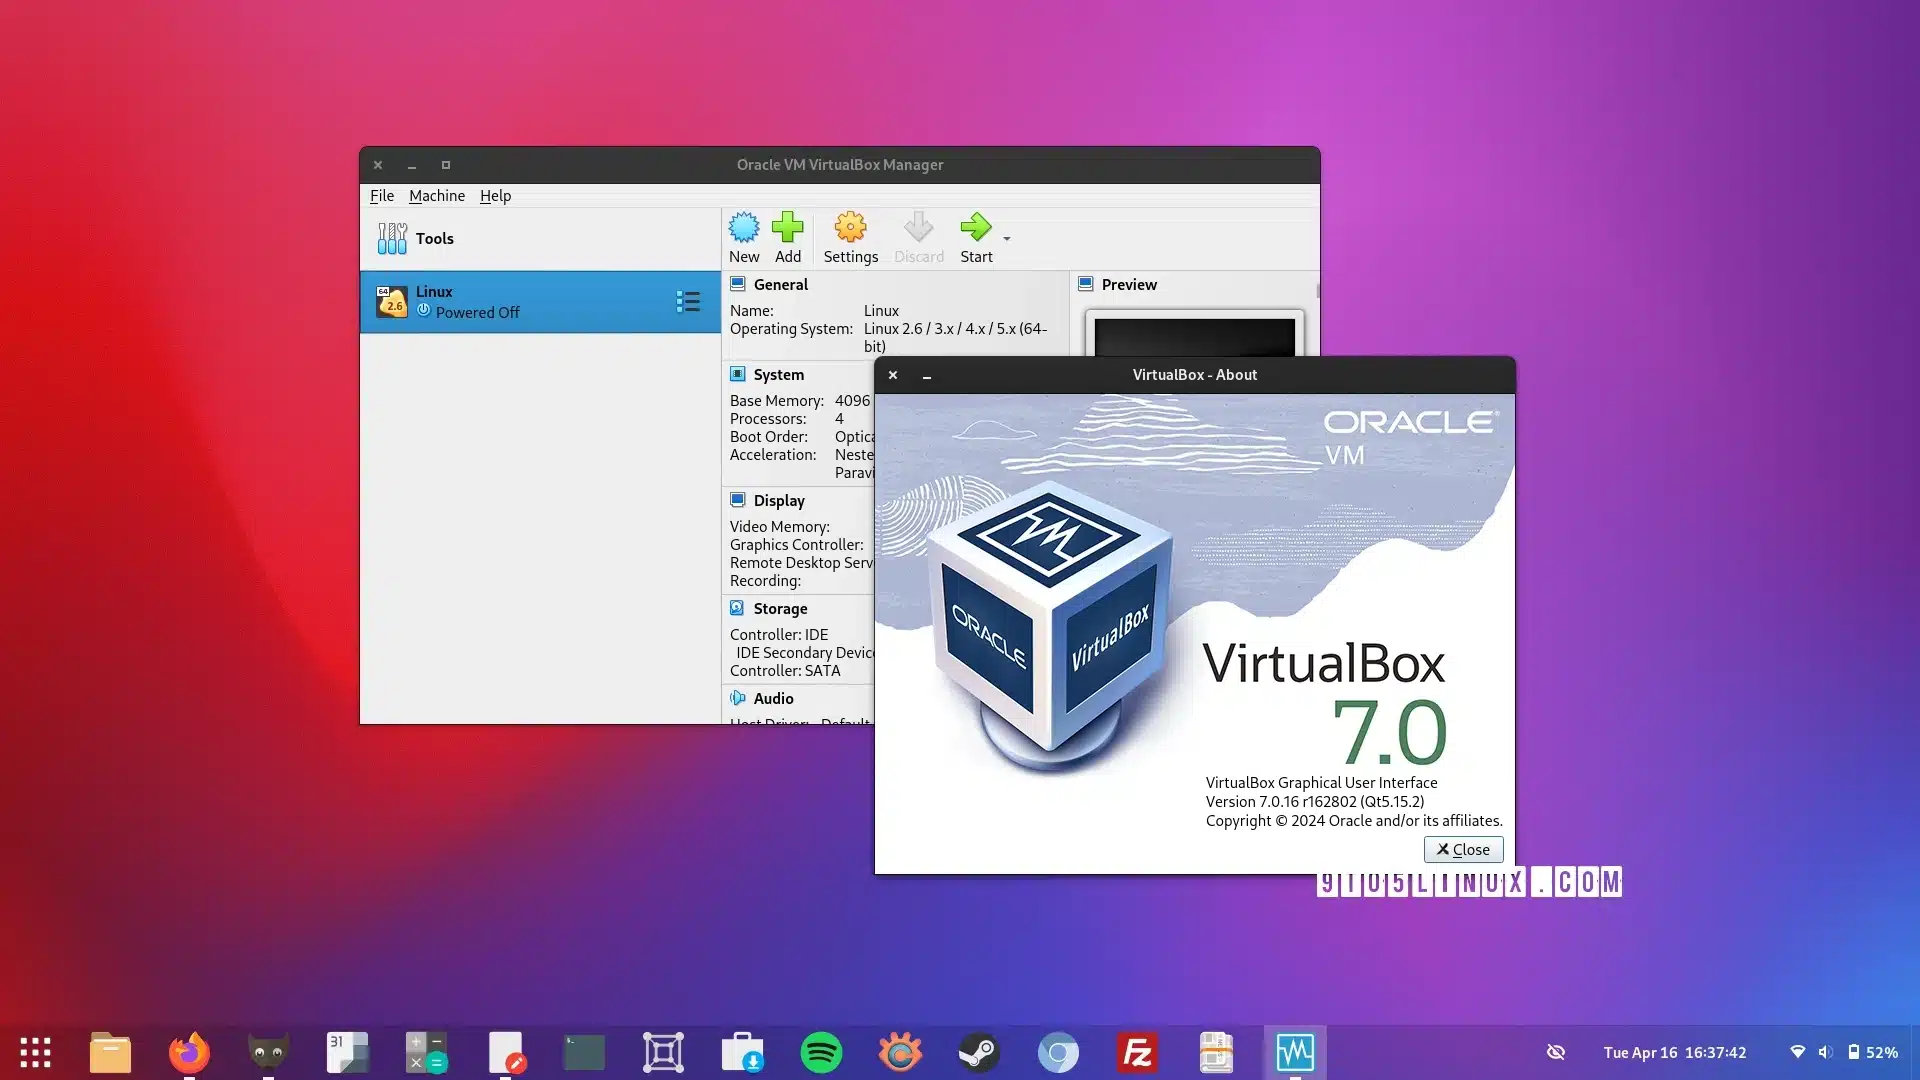Click the hamburger menu icon on Linux VM
The image size is (1920, 1080).
coord(690,301)
